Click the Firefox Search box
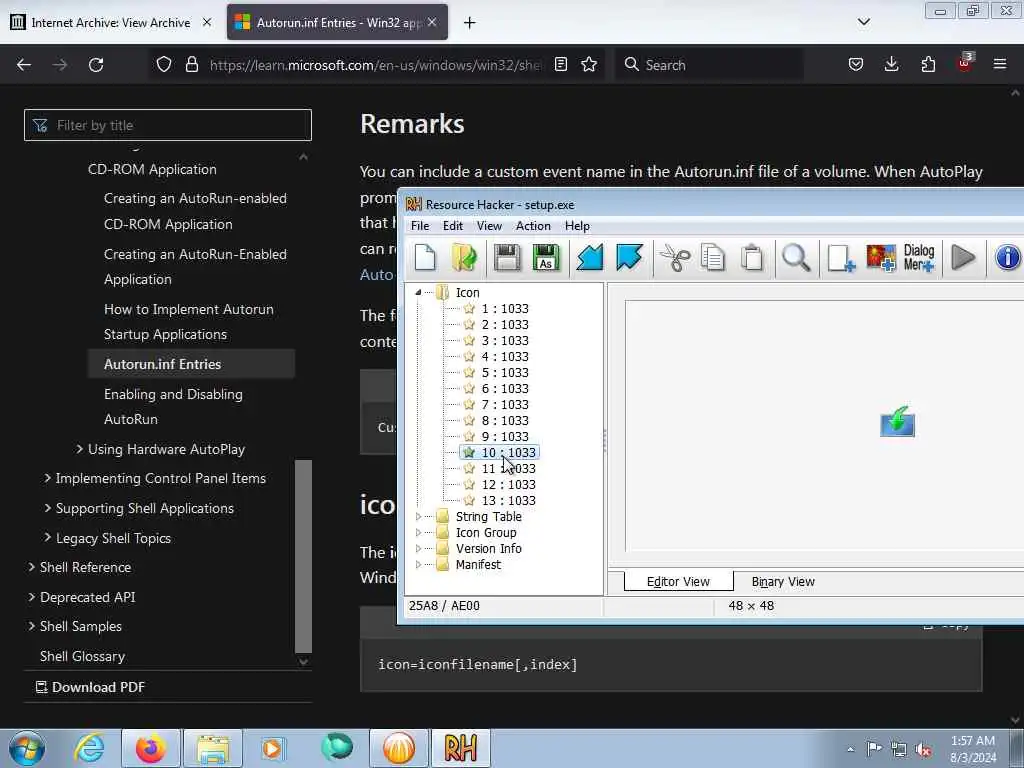 tap(709, 65)
